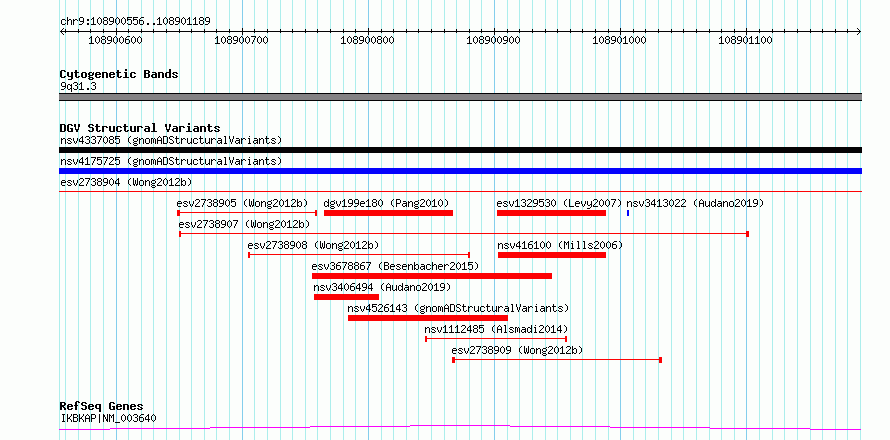Click ruler position 108901000
890x440 pixels.
(x=619, y=40)
